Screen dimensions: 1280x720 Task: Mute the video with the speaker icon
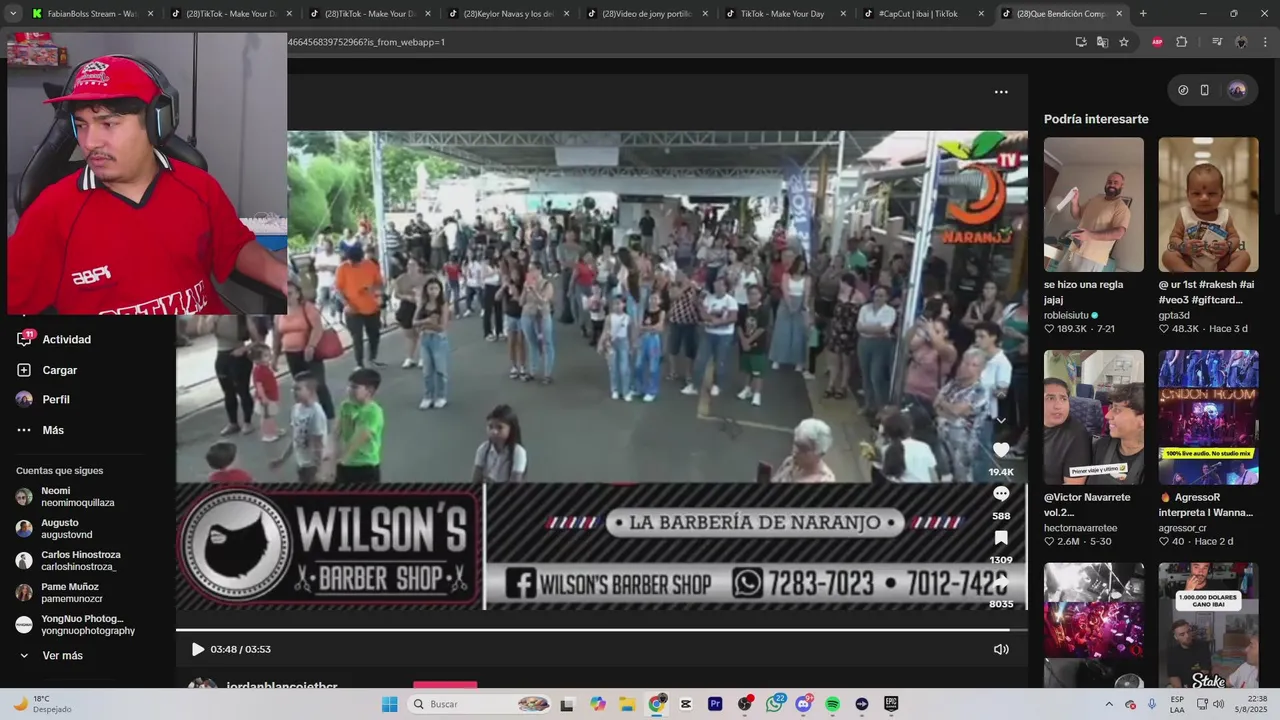coord(1001,649)
